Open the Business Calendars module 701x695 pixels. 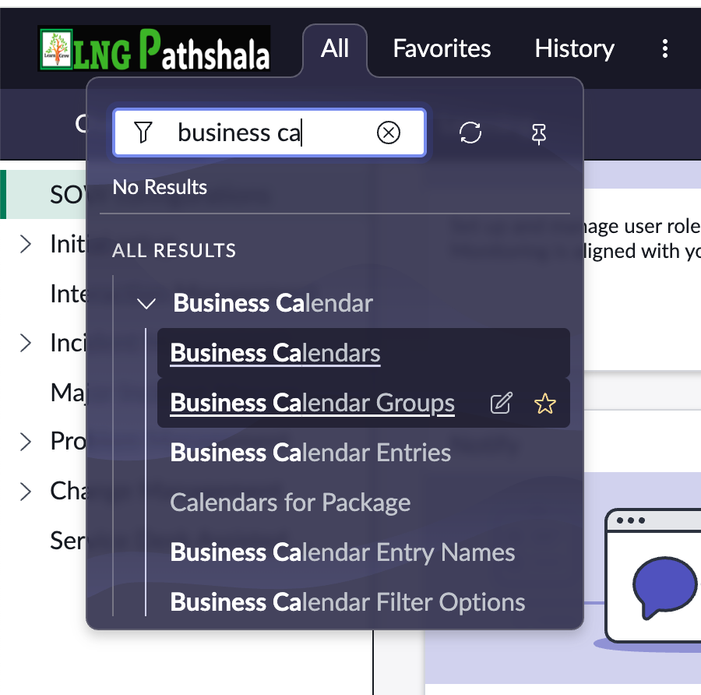[x=275, y=353]
